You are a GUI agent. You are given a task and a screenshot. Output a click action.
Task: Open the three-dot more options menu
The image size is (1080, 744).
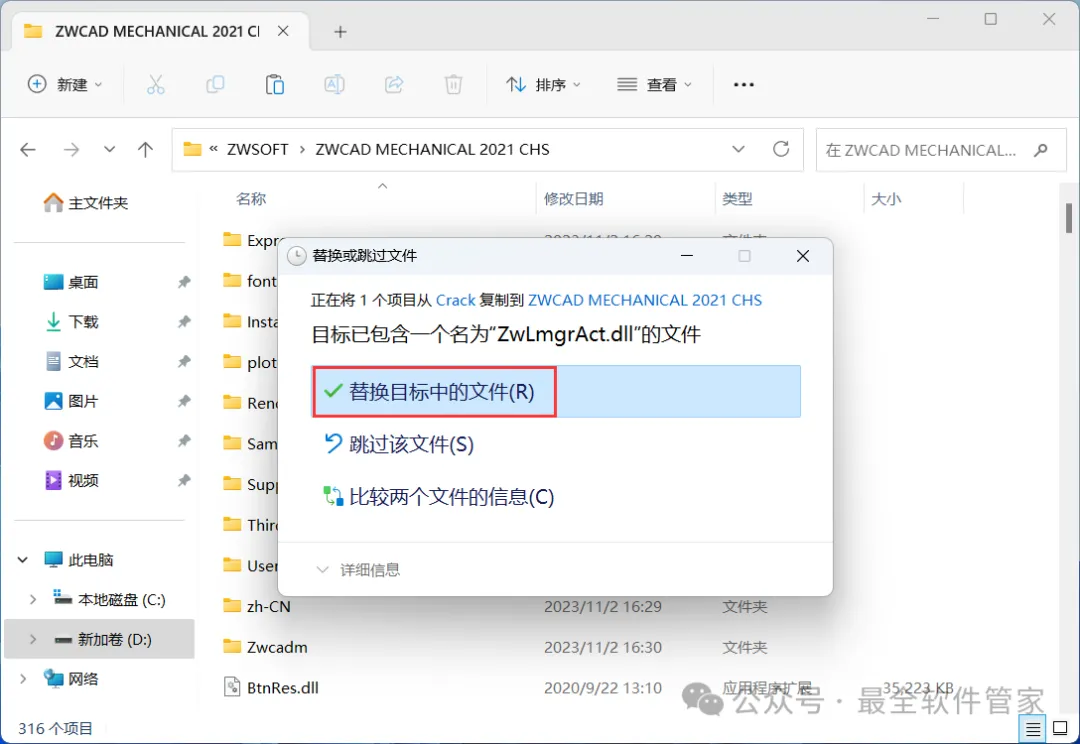pyautogui.click(x=744, y=85)
